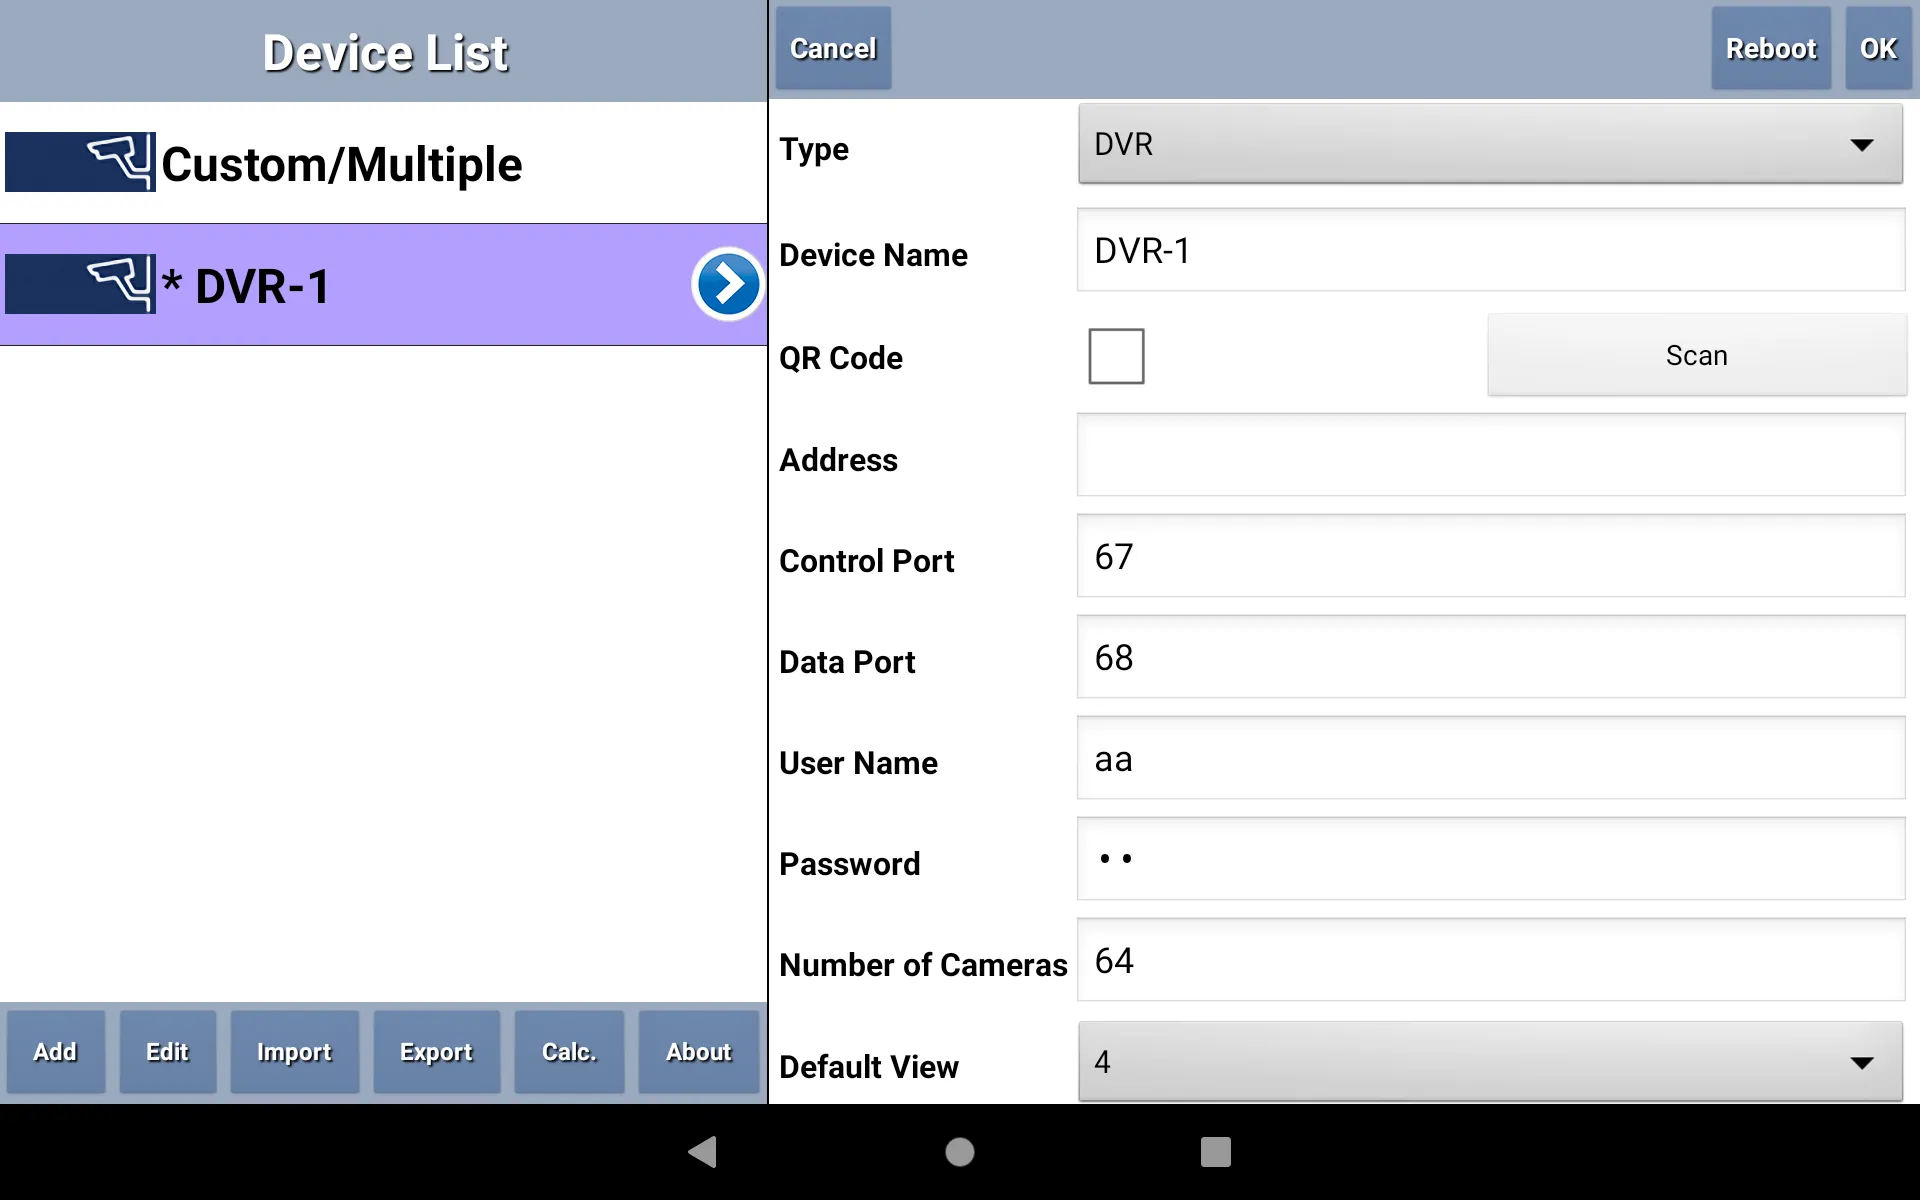Viewport: 1920px width, 1200px height.
Task: Click the Add device icon button
Action: 55,1051
